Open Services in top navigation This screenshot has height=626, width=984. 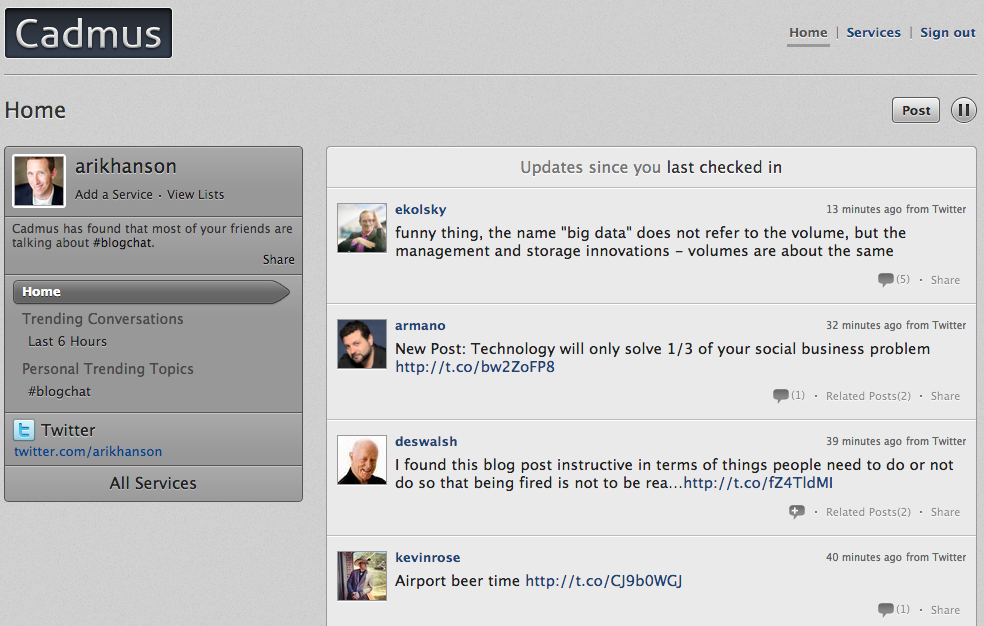tap(874, 33)
